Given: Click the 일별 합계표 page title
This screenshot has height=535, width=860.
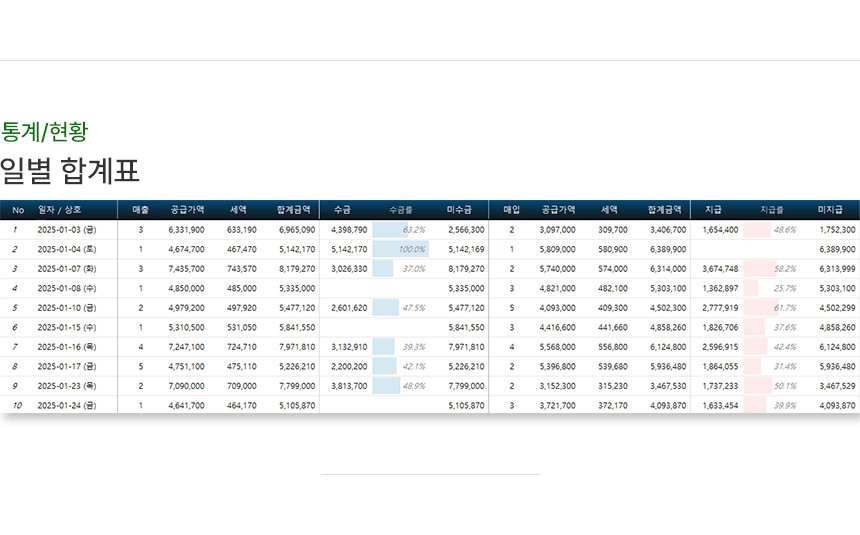Looking at the screenshot, I should tap(69, 171).
